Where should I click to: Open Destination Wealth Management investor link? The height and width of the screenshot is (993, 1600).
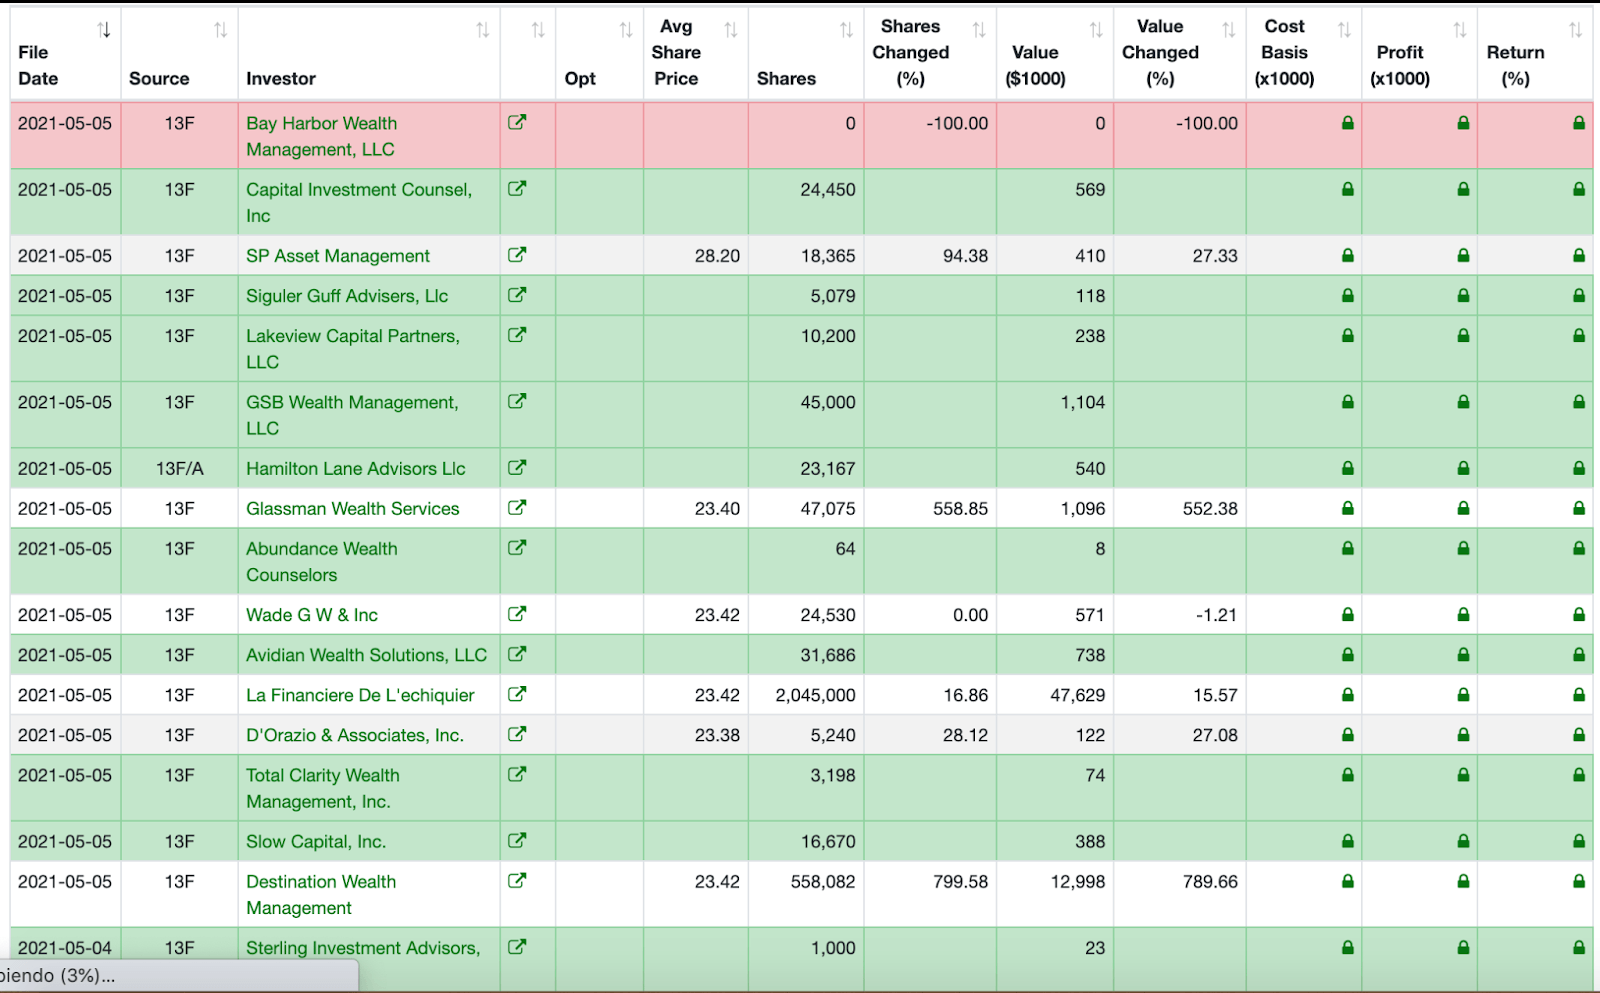(321, 895)
